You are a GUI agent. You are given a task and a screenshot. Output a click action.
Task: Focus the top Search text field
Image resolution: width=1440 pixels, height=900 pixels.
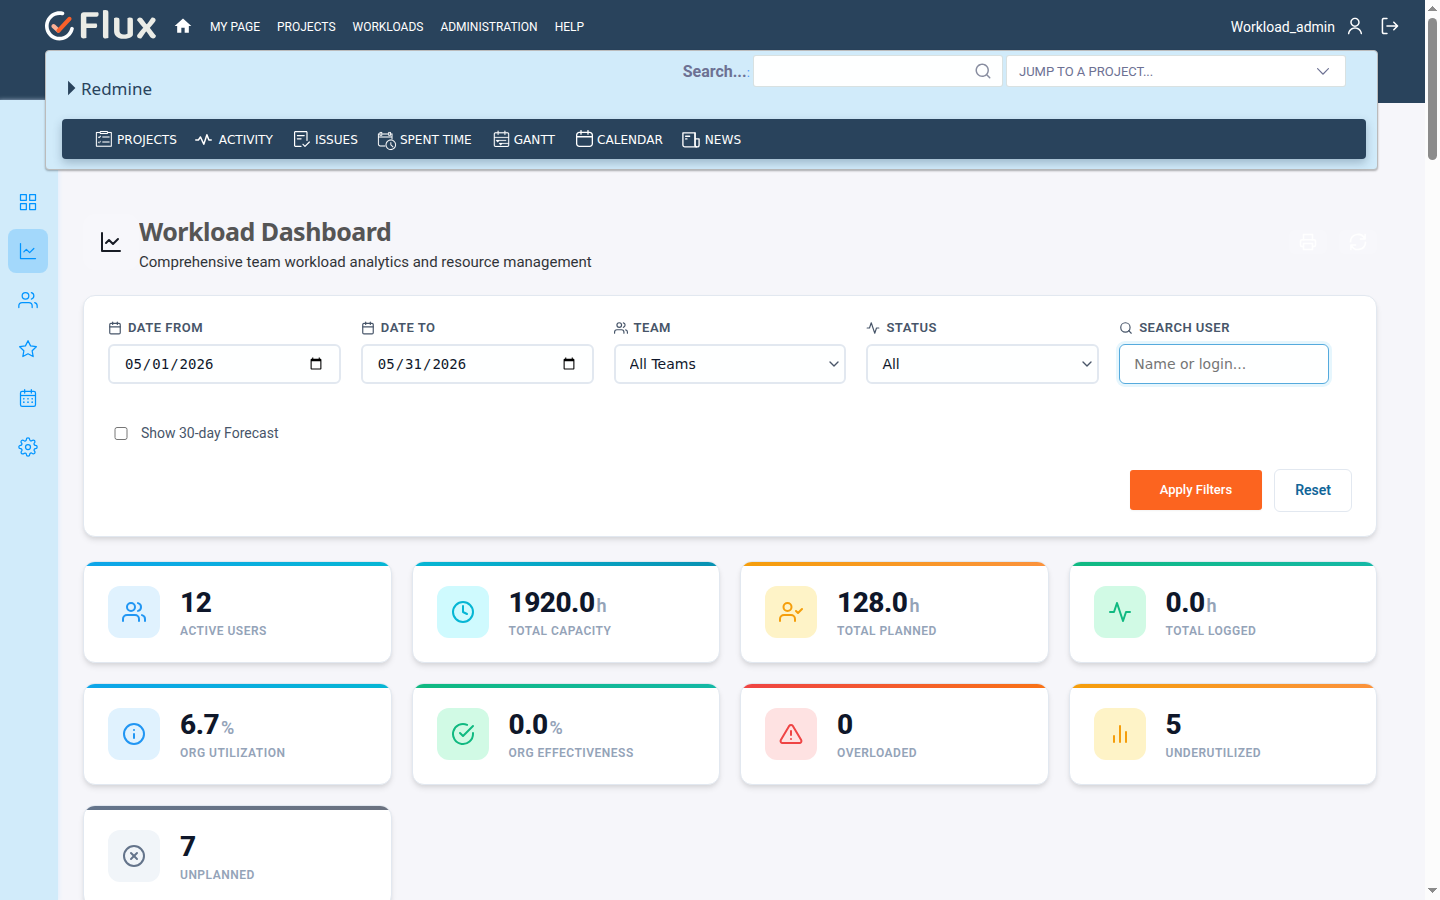[x=878, y=71]
